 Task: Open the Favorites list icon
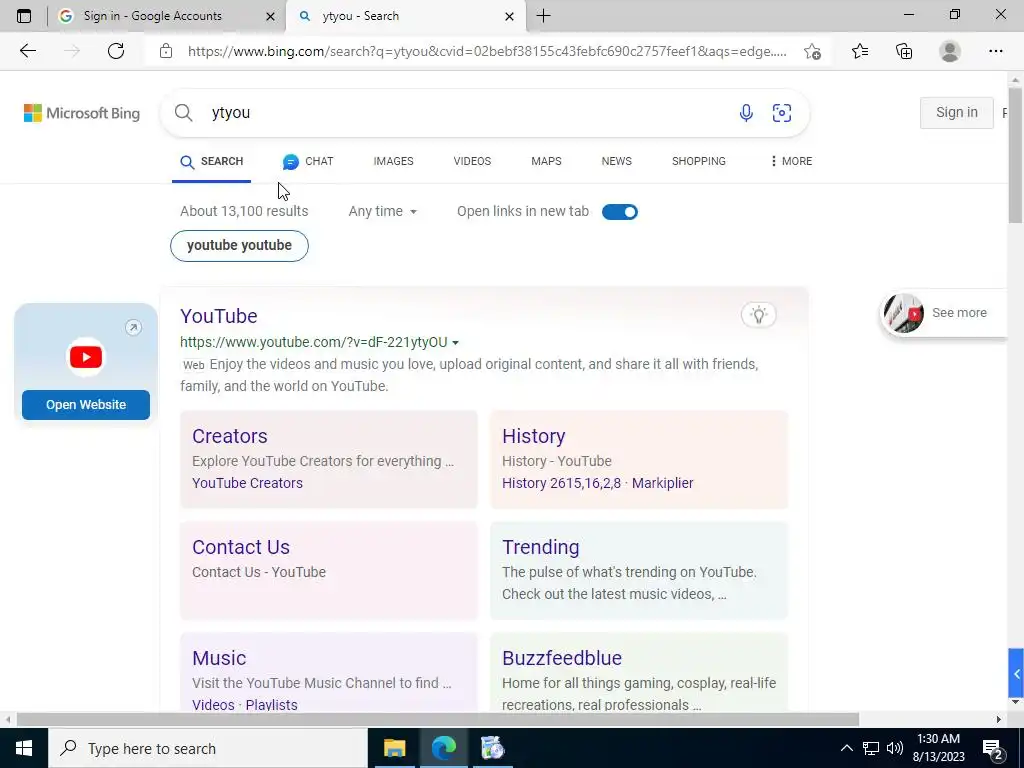(860, 51)
